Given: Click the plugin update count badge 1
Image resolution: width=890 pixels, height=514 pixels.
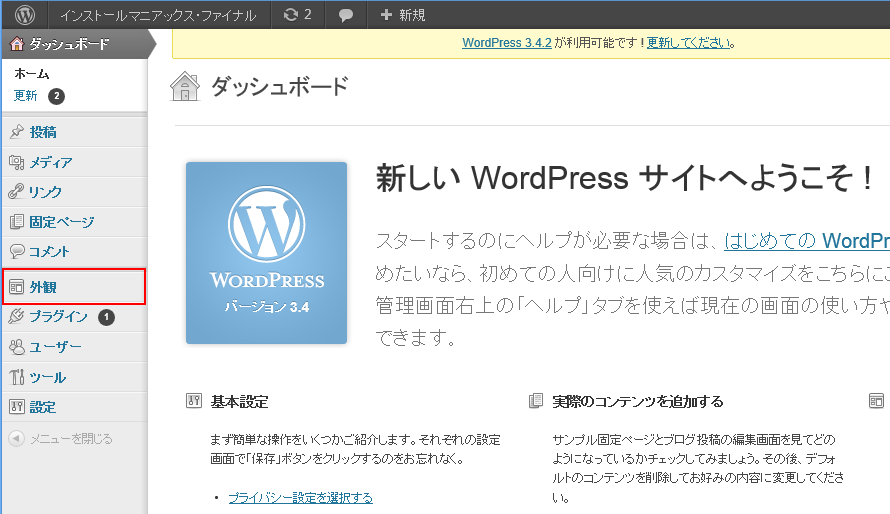Looking at the screenshot, I should click(106, 317).
